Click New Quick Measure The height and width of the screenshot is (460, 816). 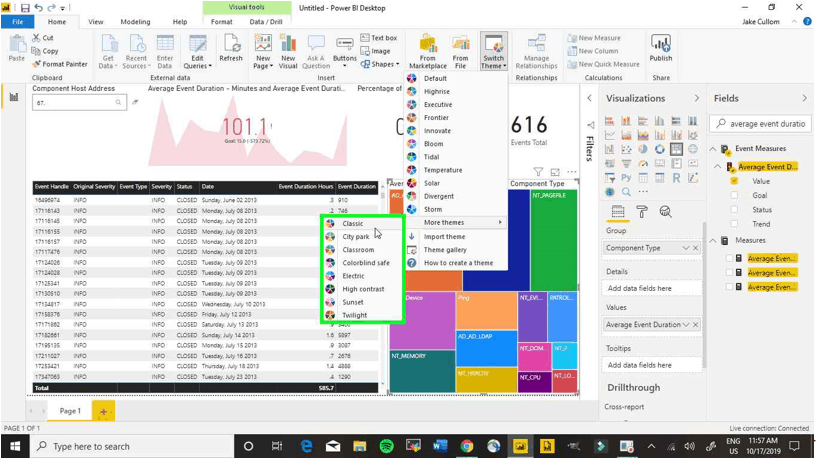(x=603, y=64)
